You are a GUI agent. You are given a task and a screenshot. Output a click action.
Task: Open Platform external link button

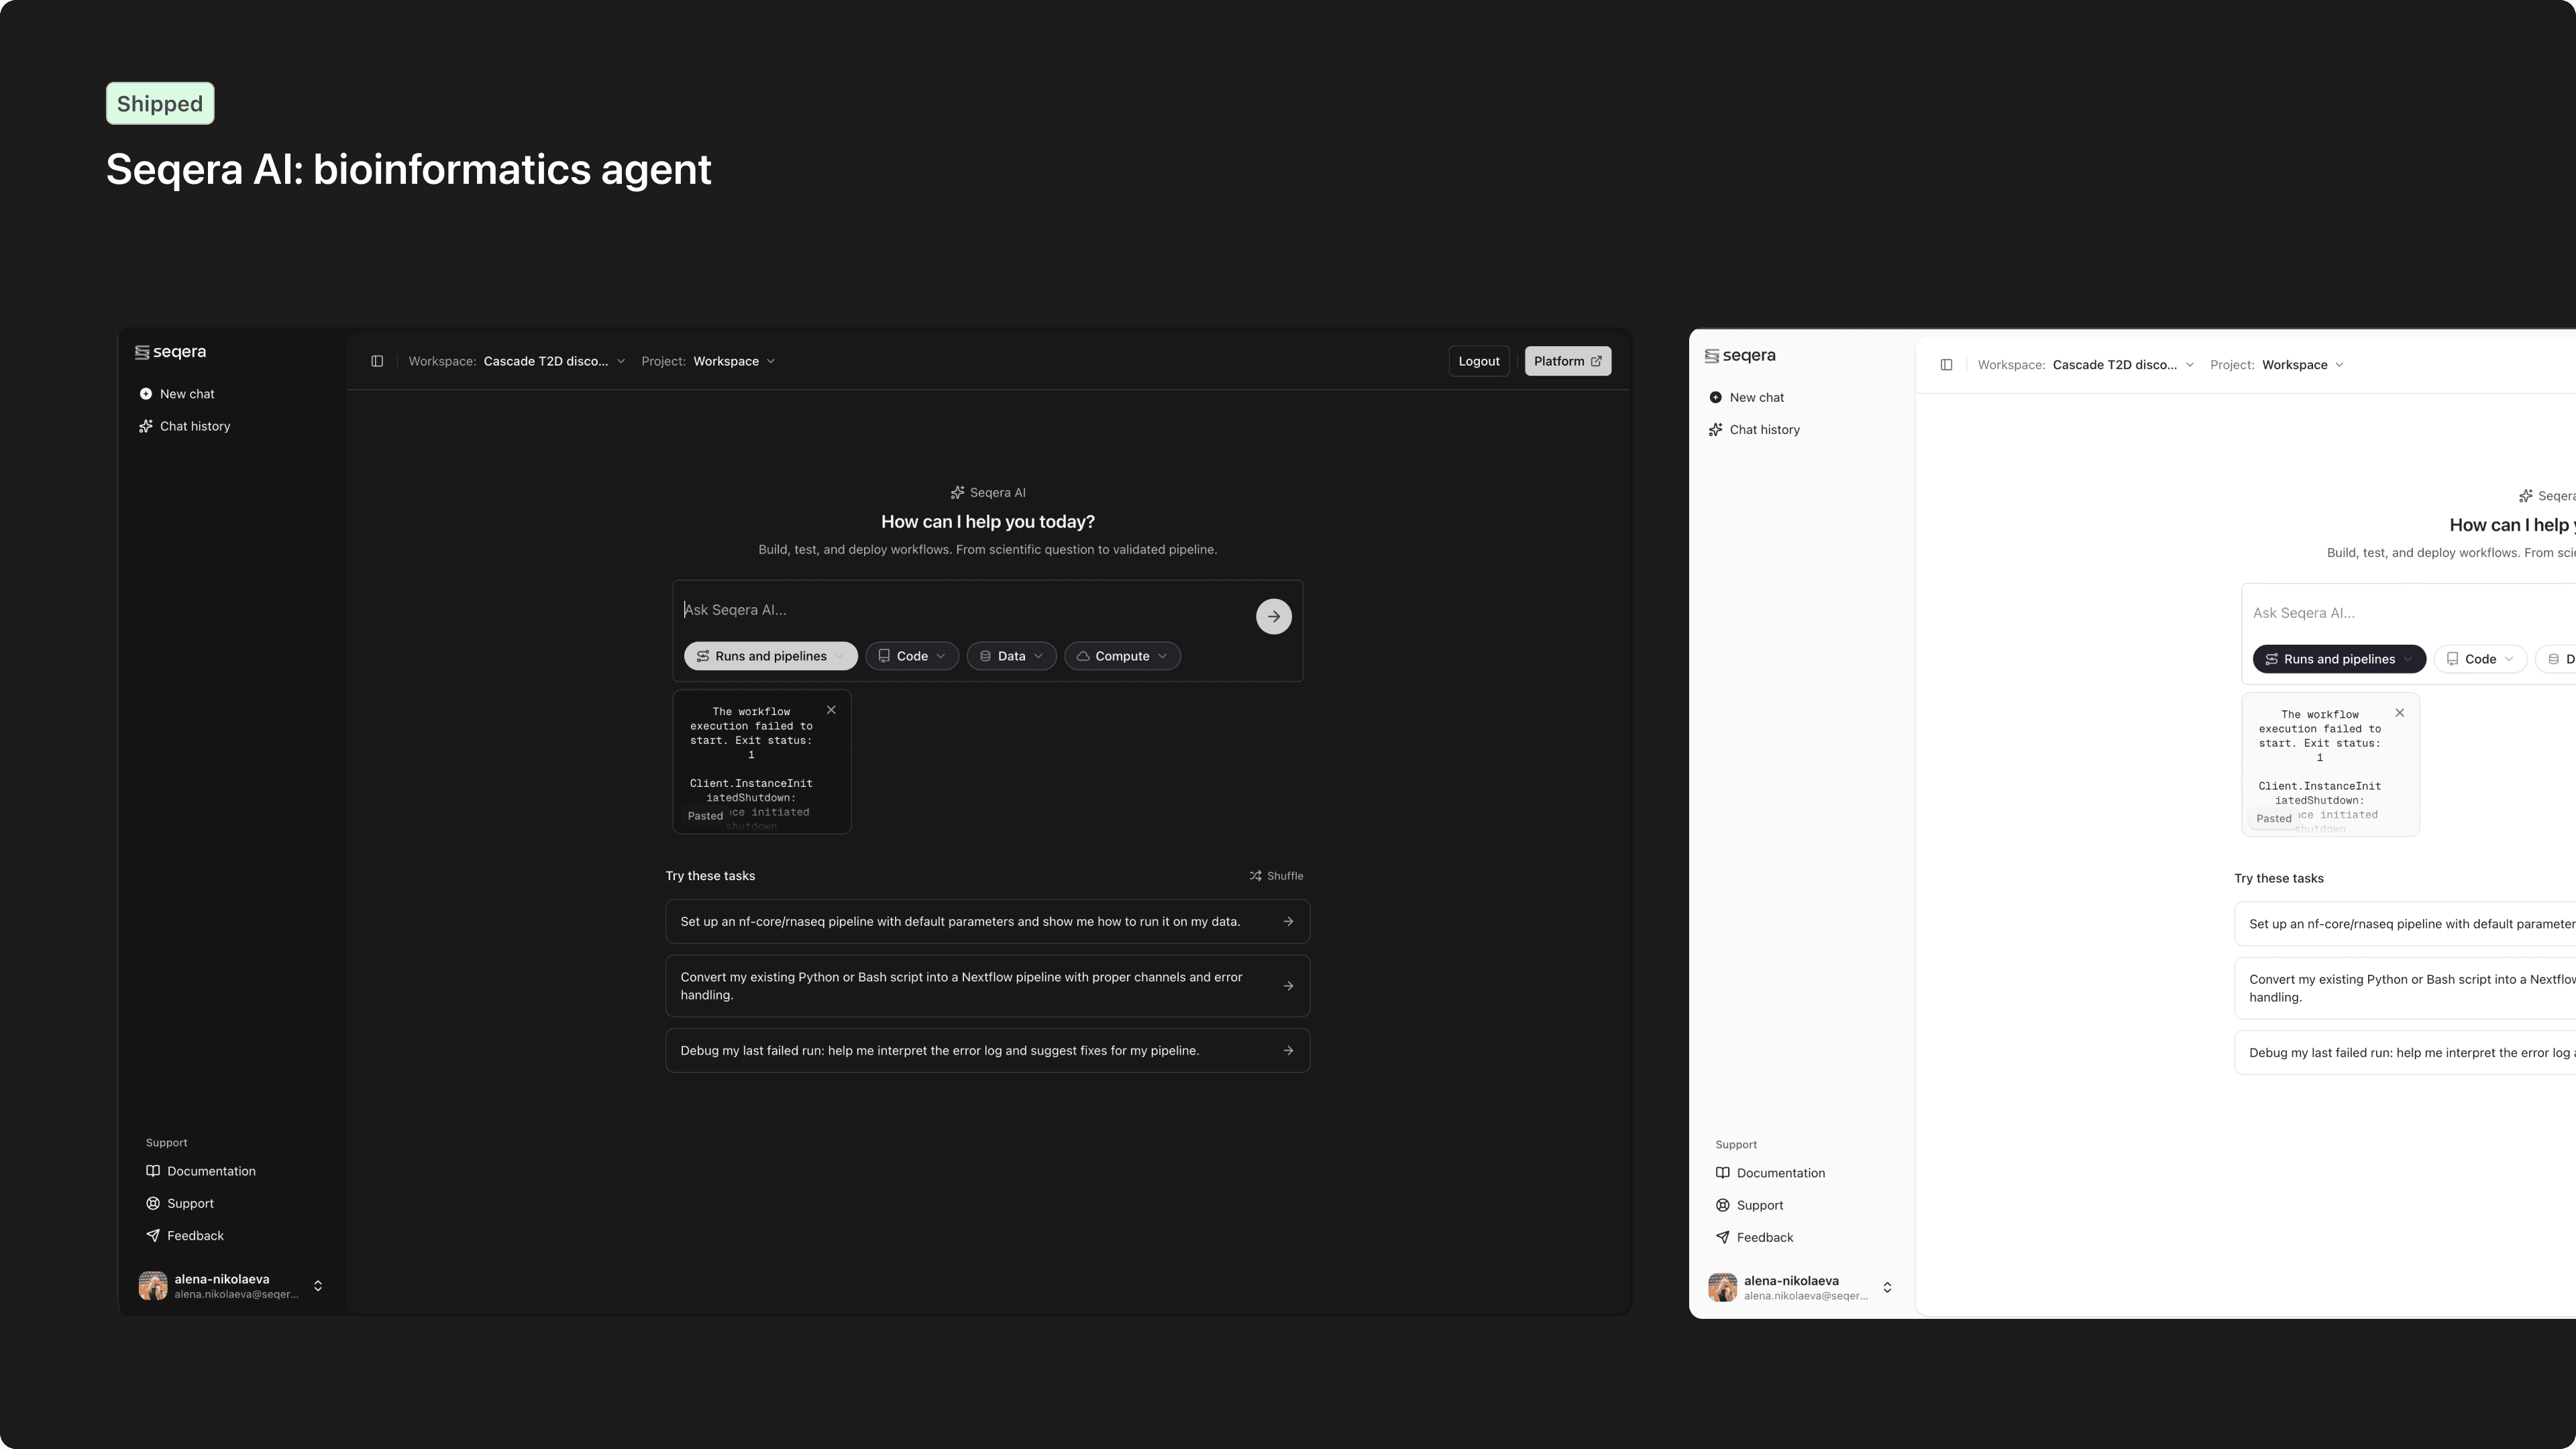coord(1568,361)
